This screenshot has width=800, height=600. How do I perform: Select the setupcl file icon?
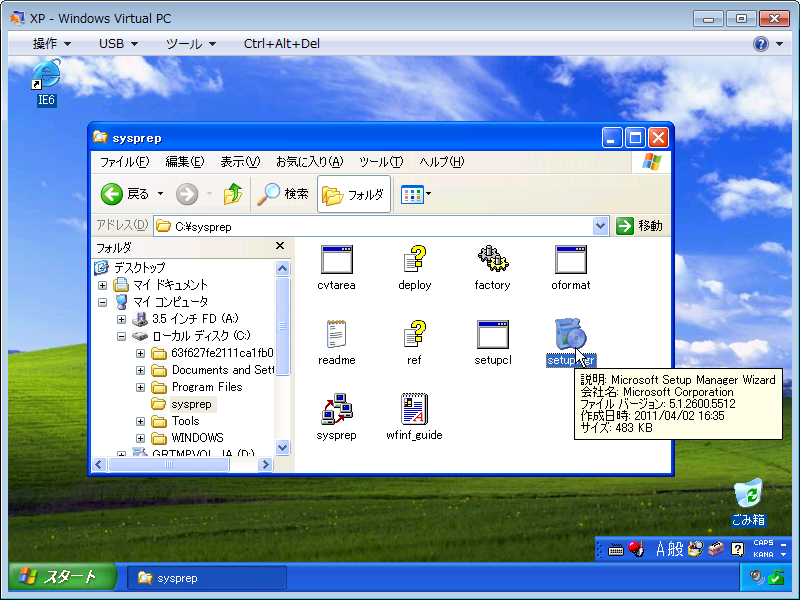(x=492, y=335)
